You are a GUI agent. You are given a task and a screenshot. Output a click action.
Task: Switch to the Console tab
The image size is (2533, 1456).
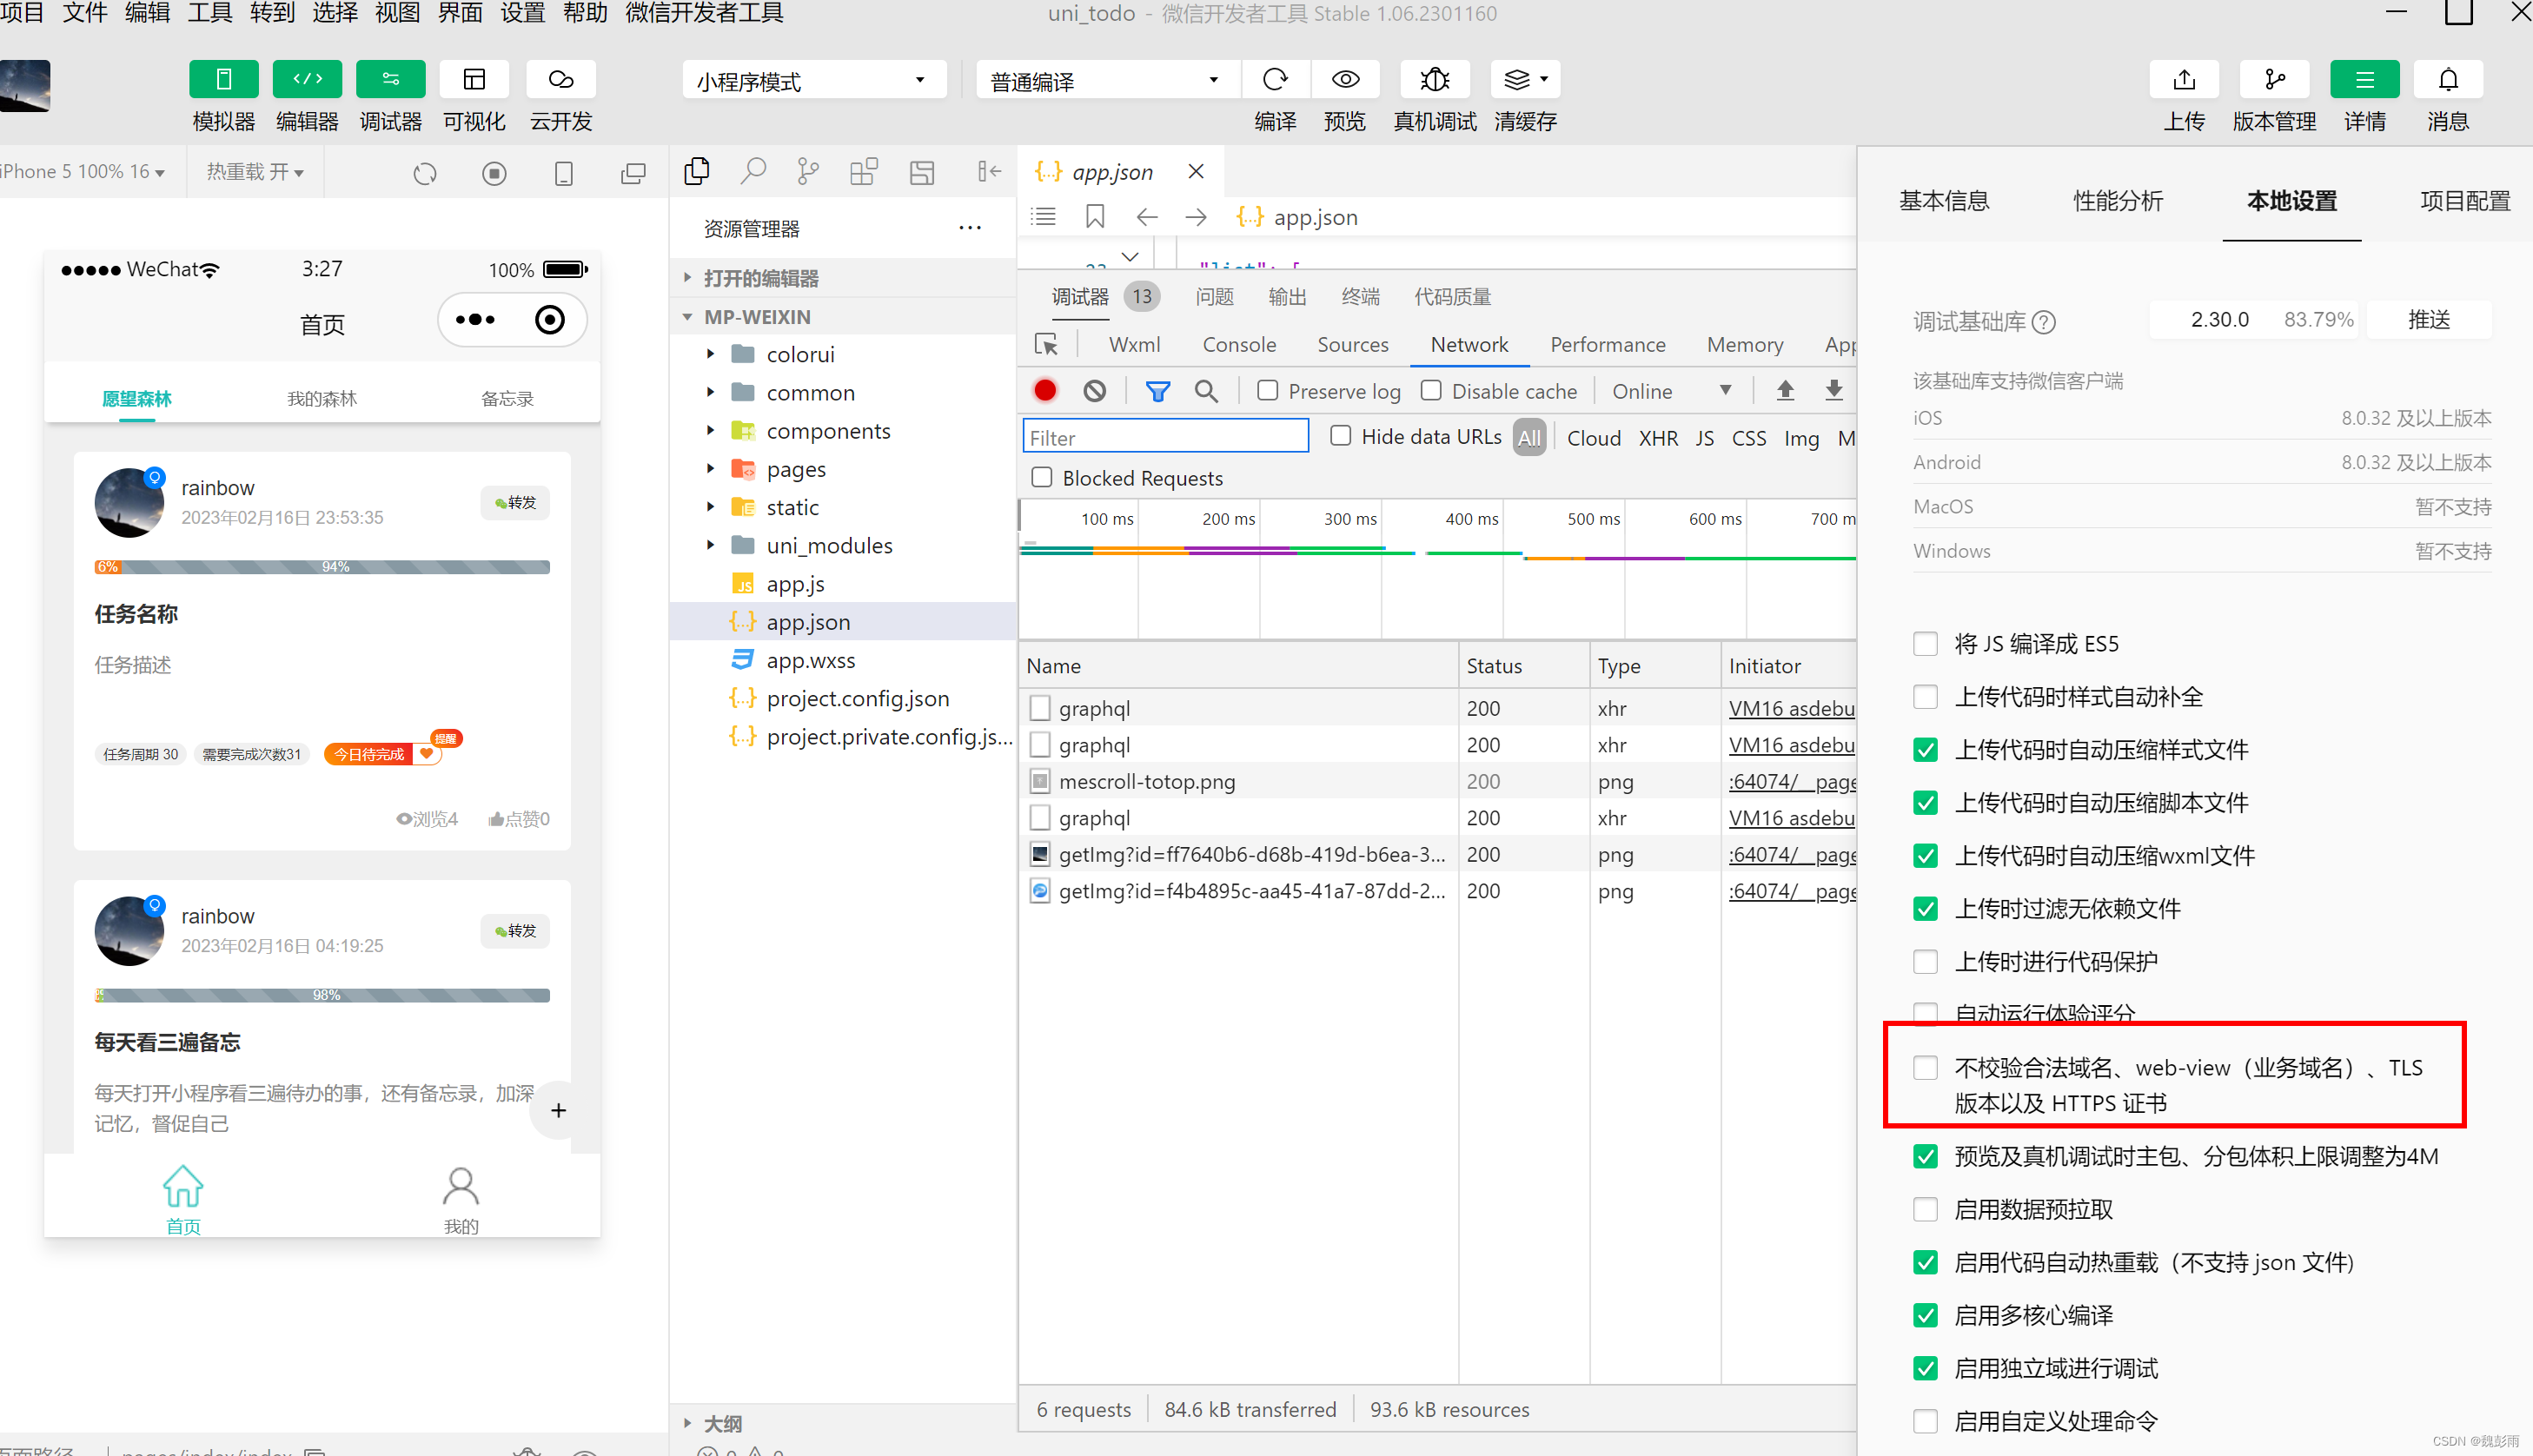pyautogui.click(x=1238, y=345)
